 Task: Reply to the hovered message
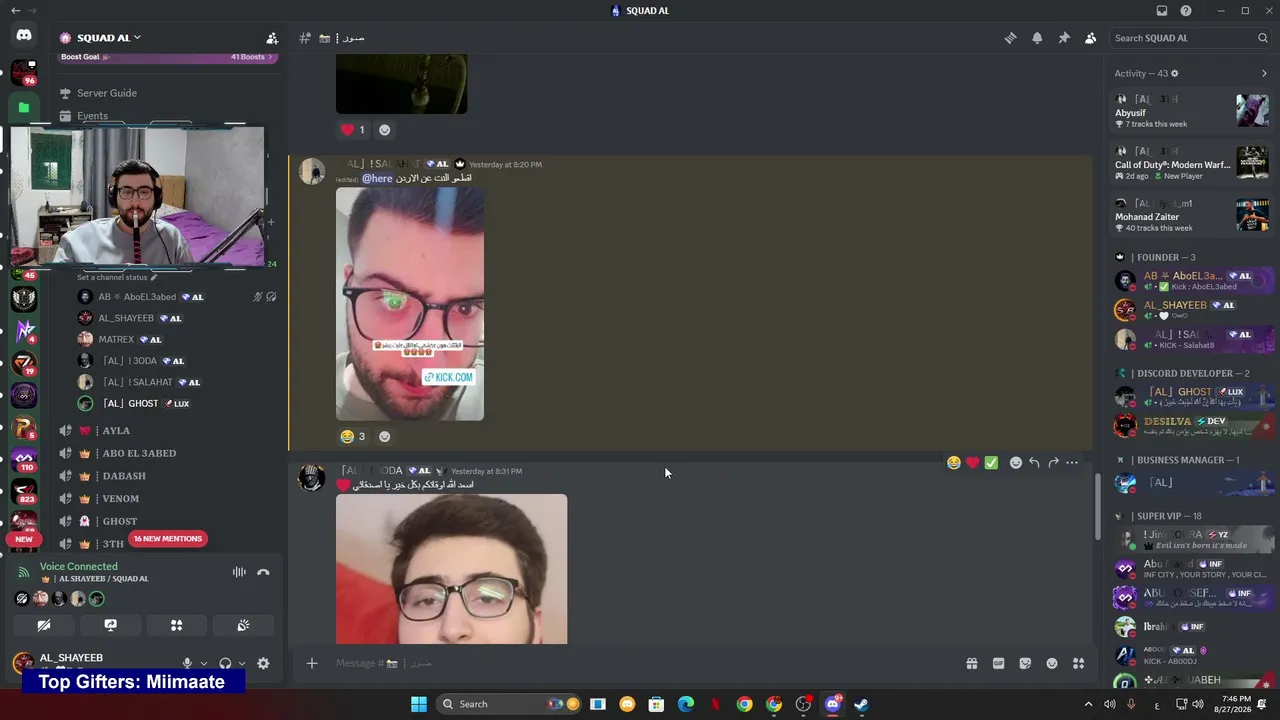pos(1034,463)
